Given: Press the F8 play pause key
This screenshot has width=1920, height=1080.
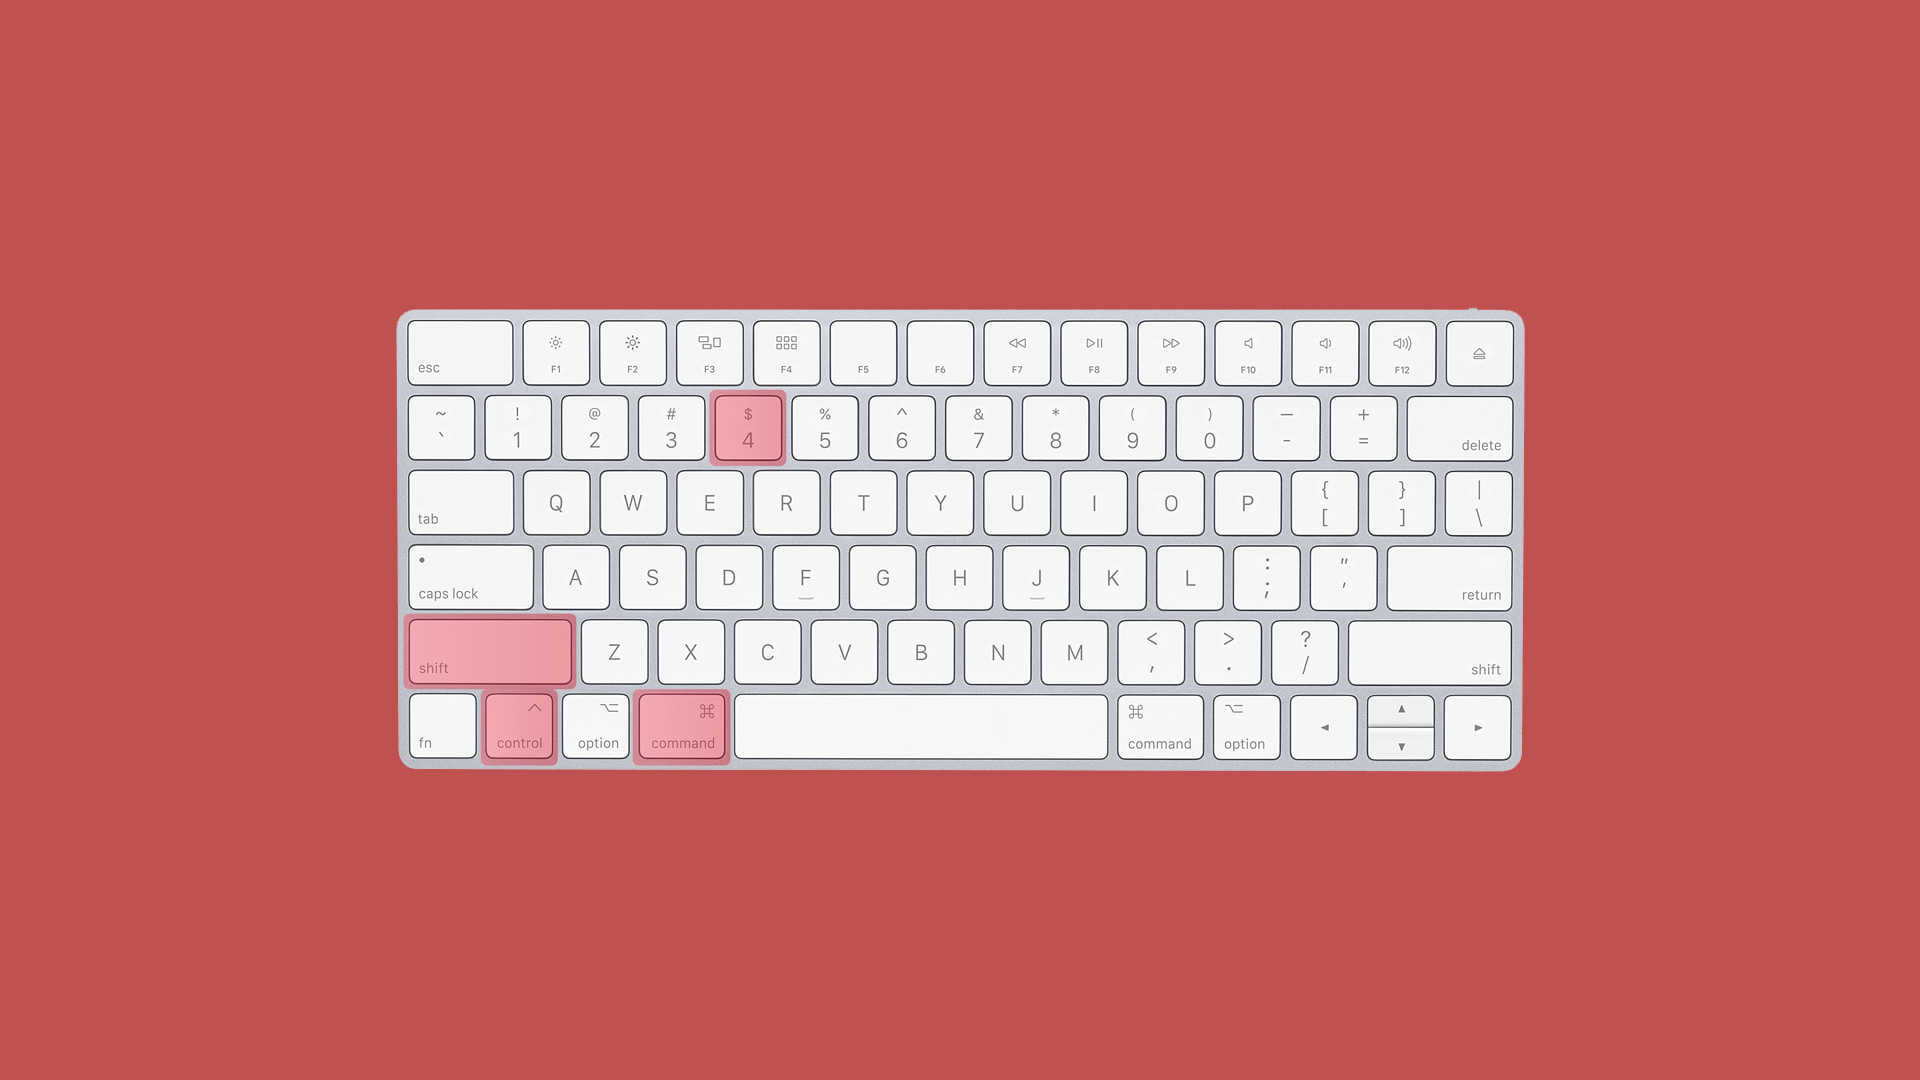Looking at the screenshot, I should pos(1095,352).
